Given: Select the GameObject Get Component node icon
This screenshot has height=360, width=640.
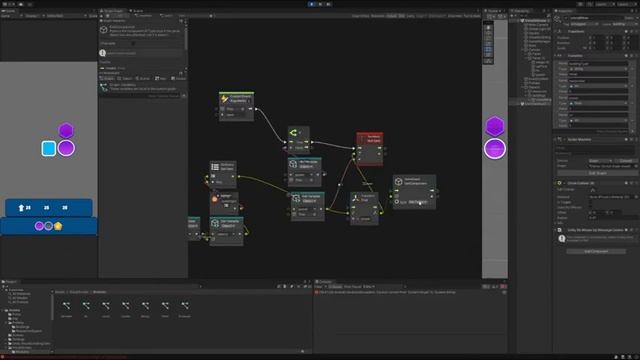Looking at the screenshot, I should 398,181.
